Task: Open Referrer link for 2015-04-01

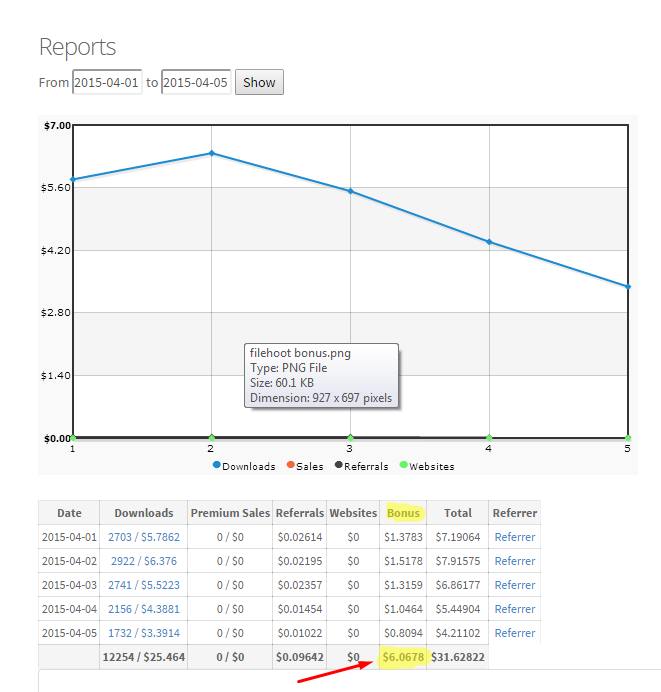Action: tap(515, 537)
